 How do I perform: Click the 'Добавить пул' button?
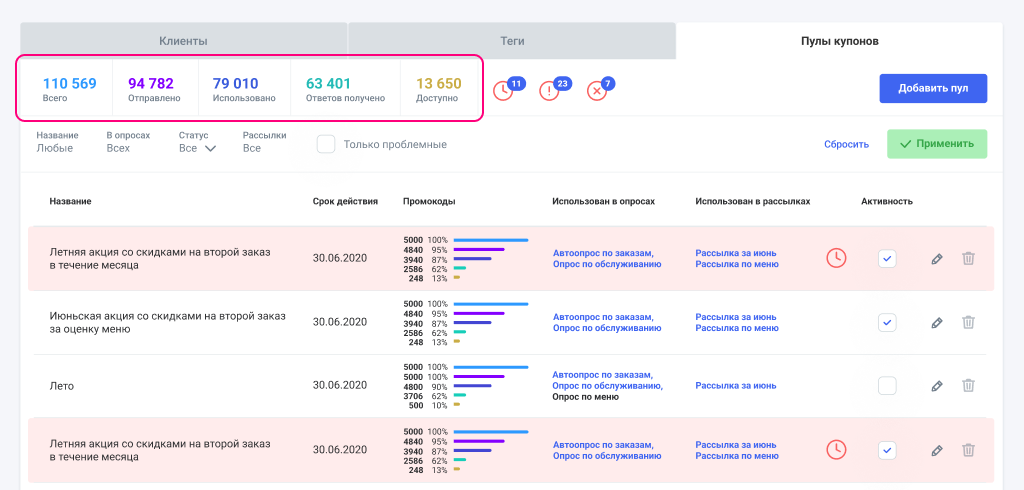933,88
